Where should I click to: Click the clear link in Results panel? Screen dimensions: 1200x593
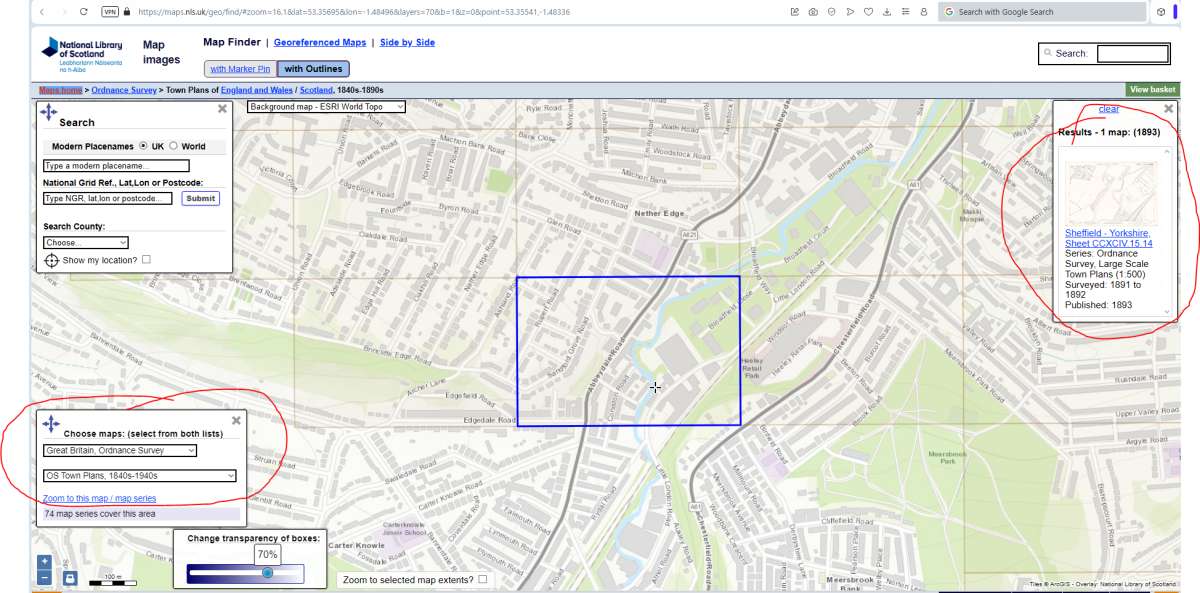1109,109
